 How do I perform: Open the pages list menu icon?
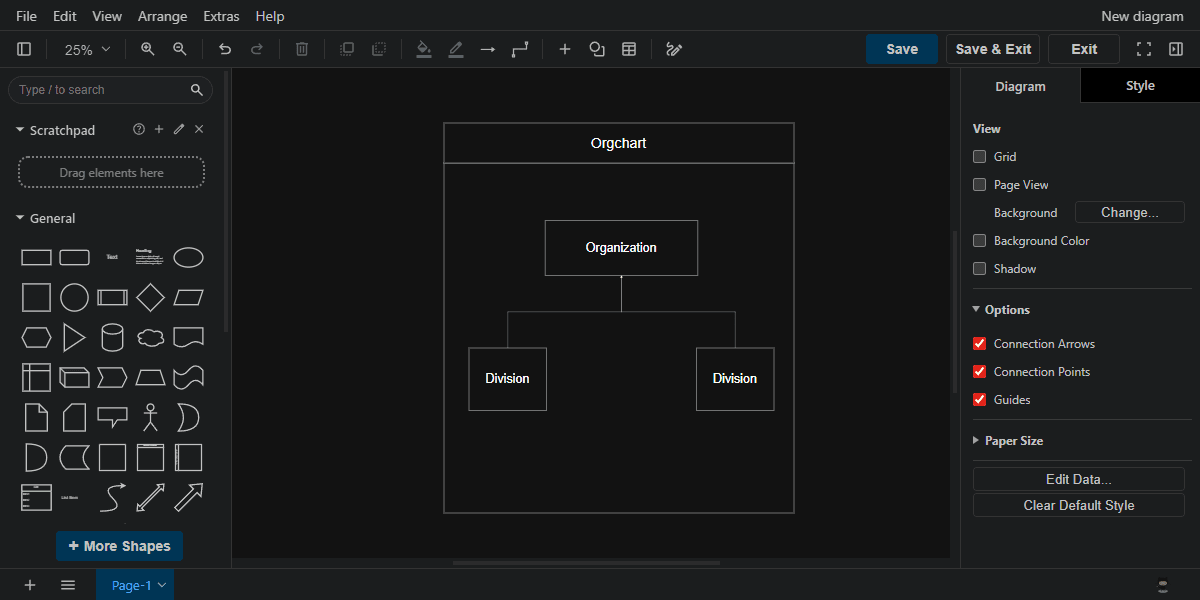tap(68, 585)
